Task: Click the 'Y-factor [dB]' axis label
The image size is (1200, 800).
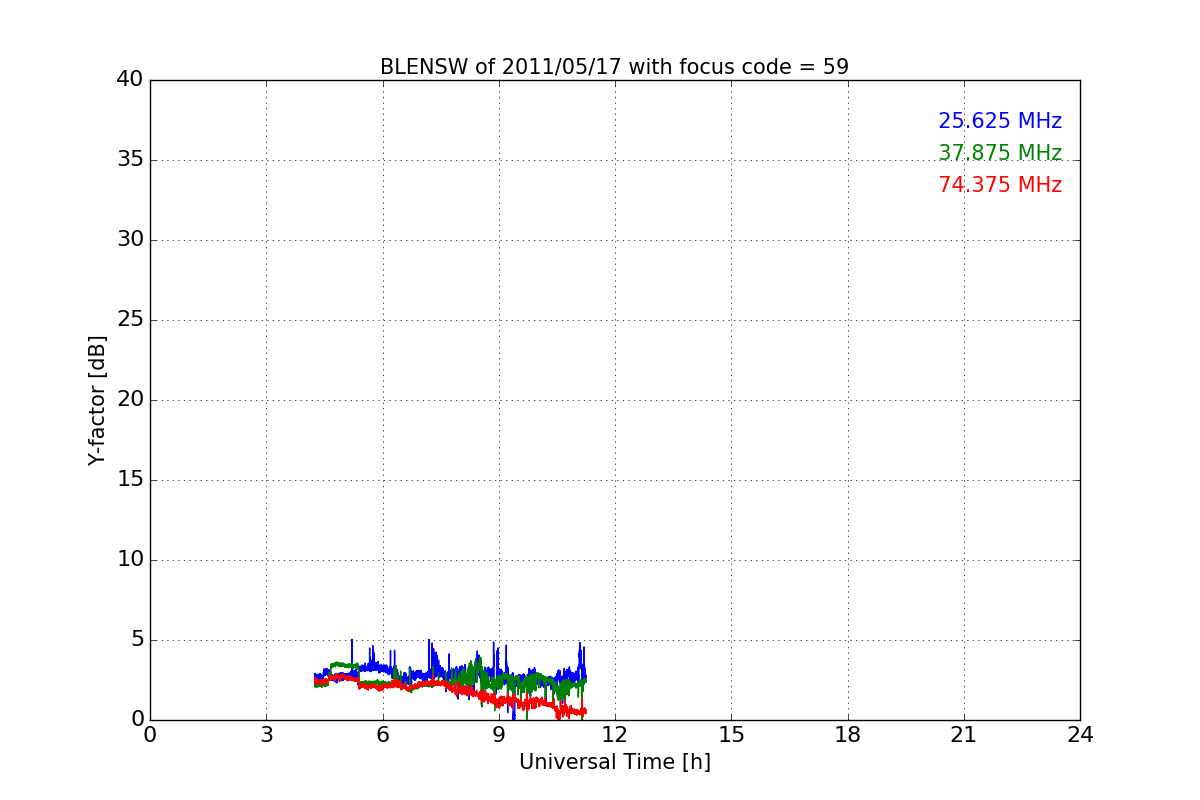Action: click(x=97, y=400)
